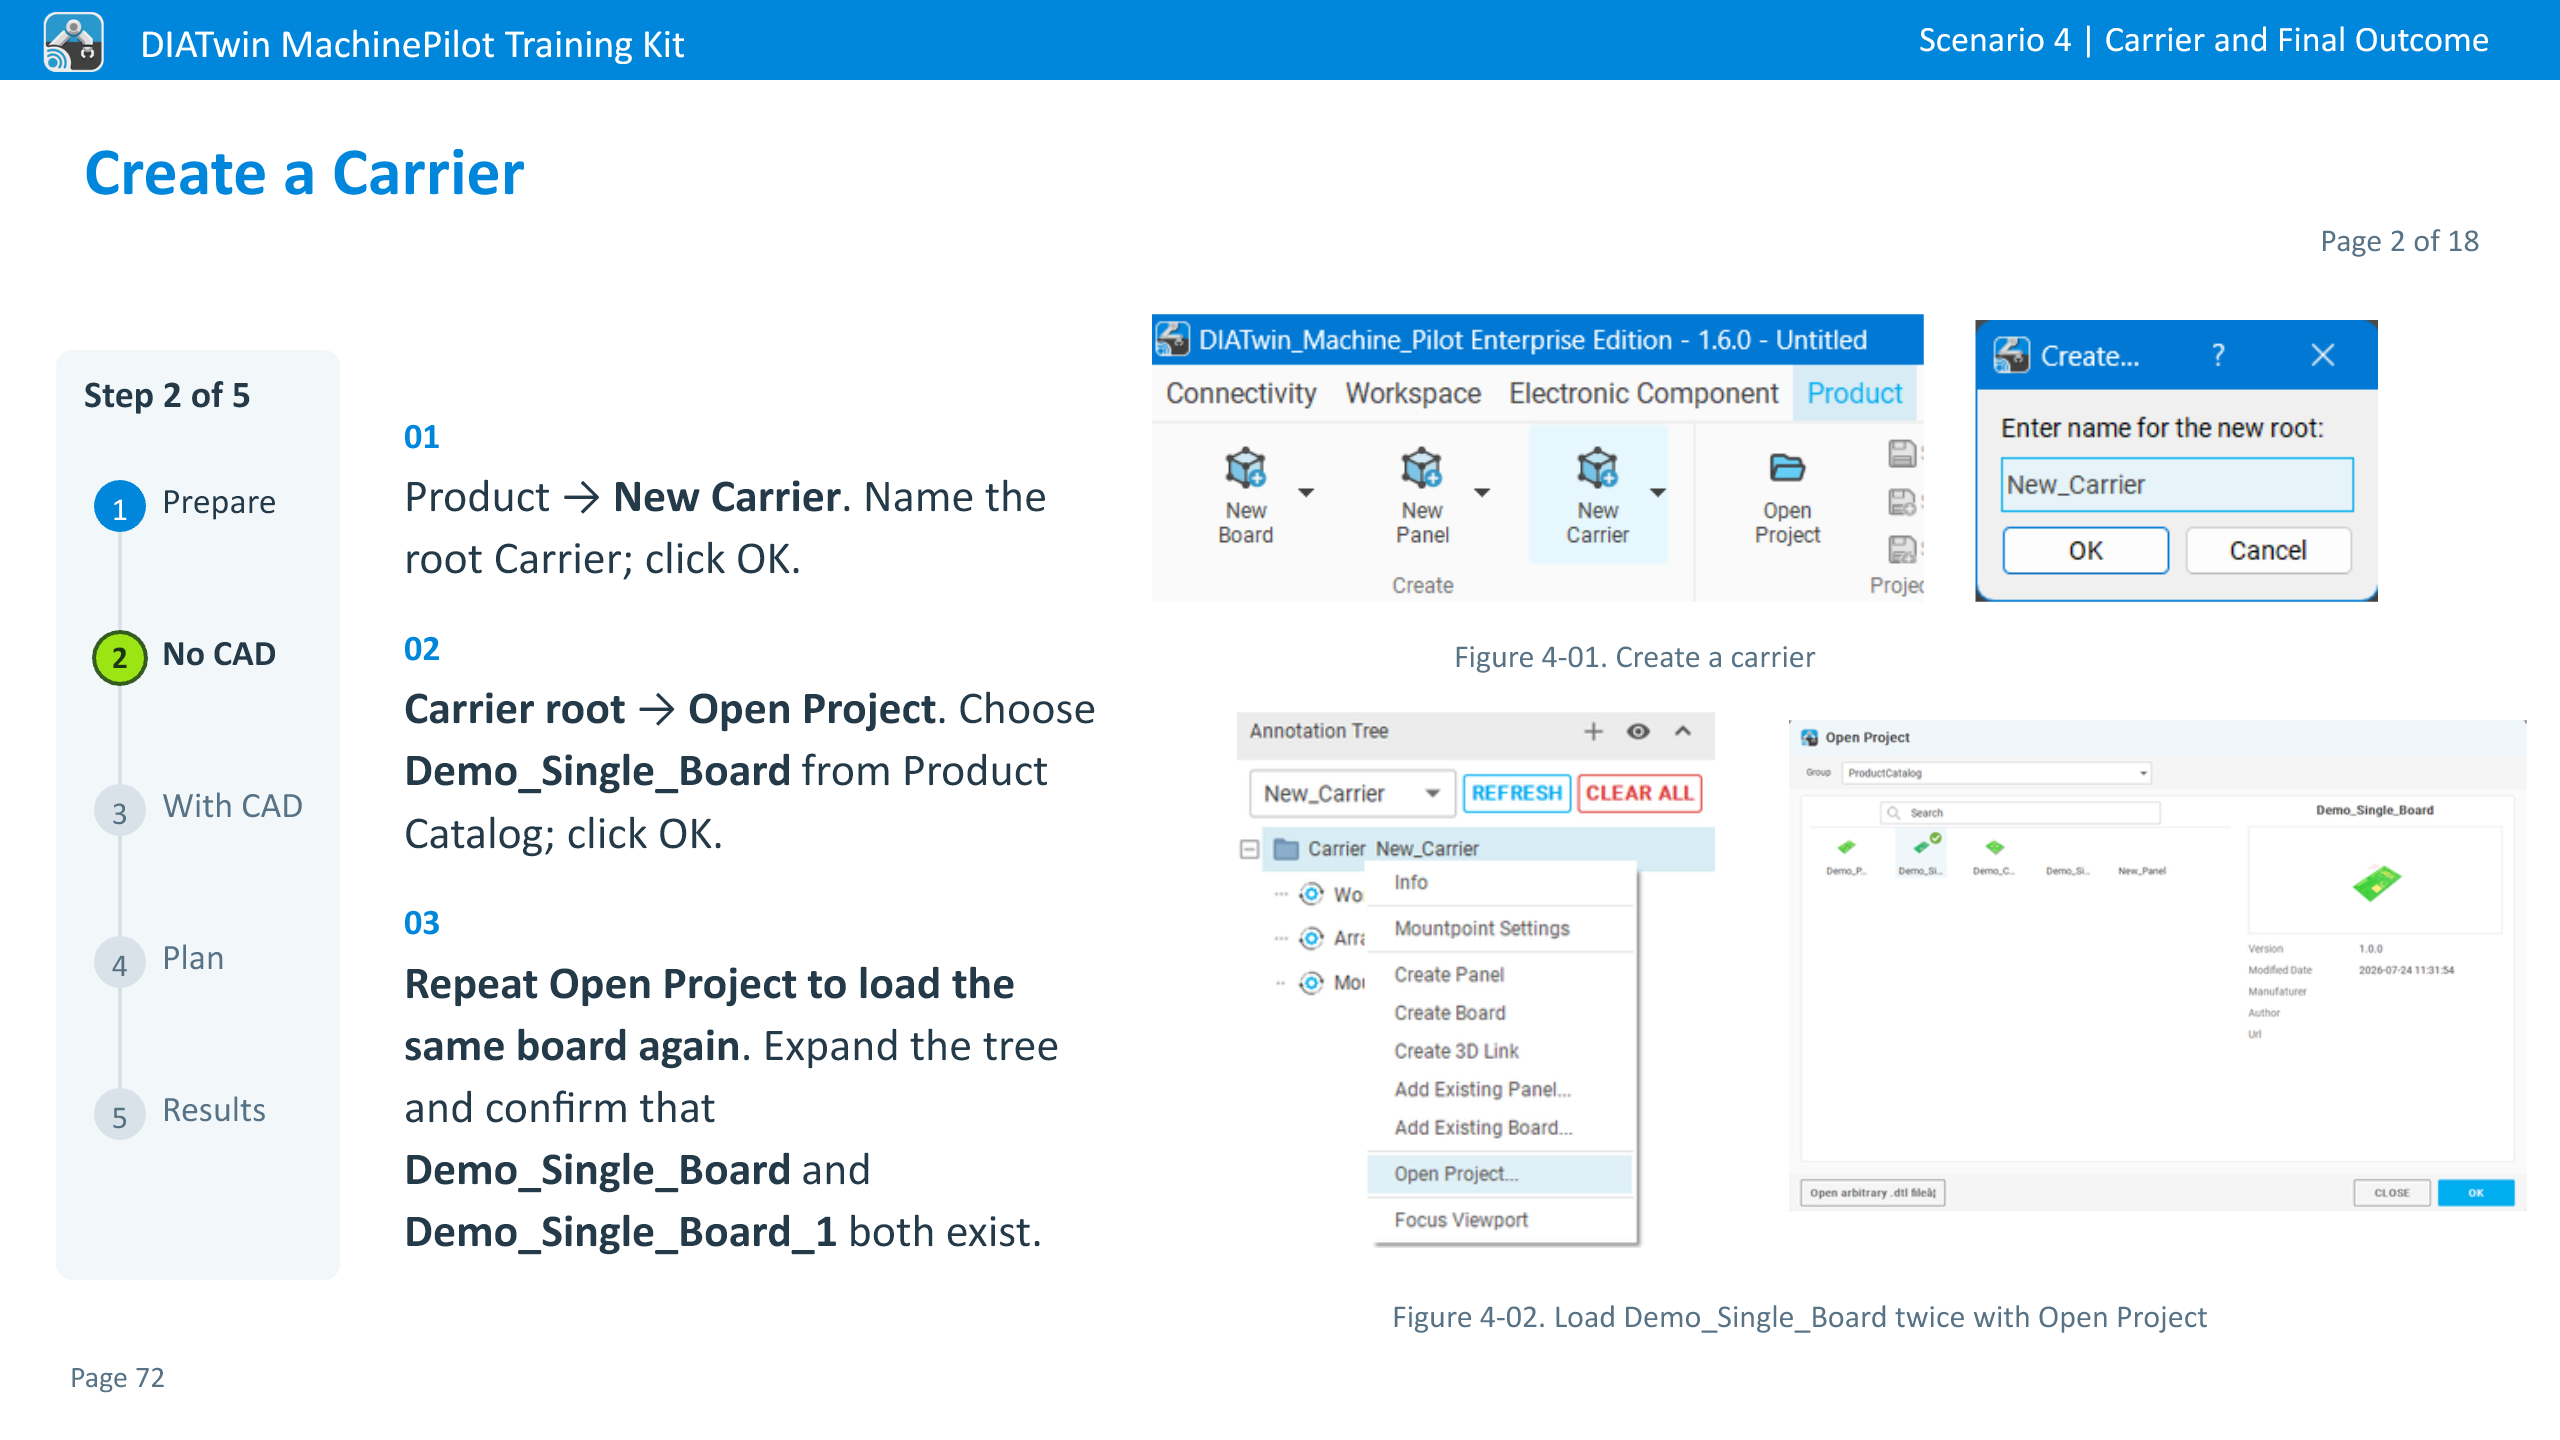2560x1440 pixels.
Task: Open the New Panel dropdown arrow
Action: coord(1482,492)
